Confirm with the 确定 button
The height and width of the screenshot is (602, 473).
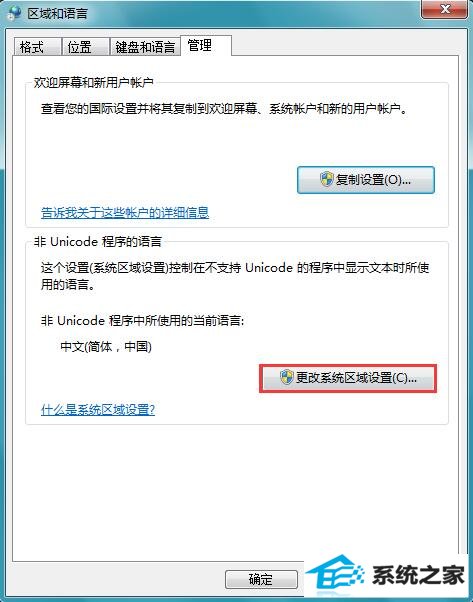coord(261,579)
